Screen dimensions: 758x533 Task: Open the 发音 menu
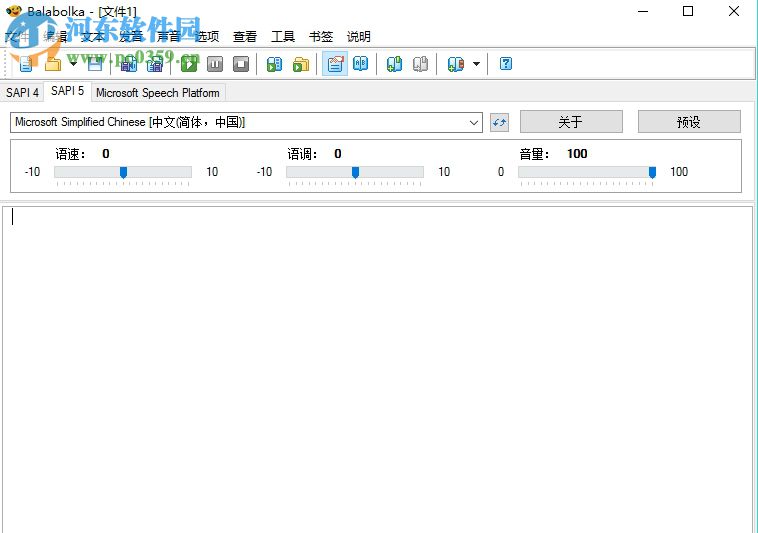click(131, 36)
